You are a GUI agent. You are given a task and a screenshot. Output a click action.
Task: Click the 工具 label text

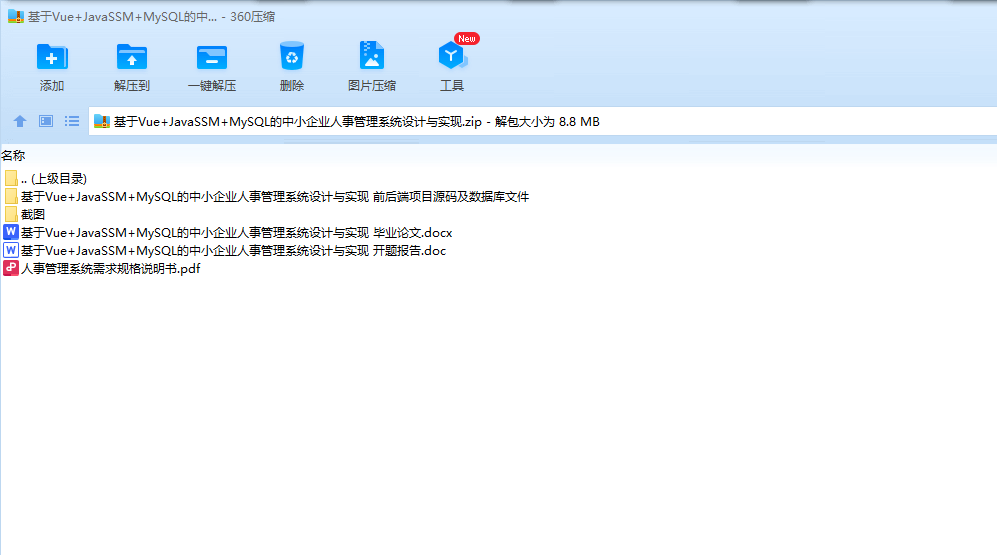pos(452,85)
